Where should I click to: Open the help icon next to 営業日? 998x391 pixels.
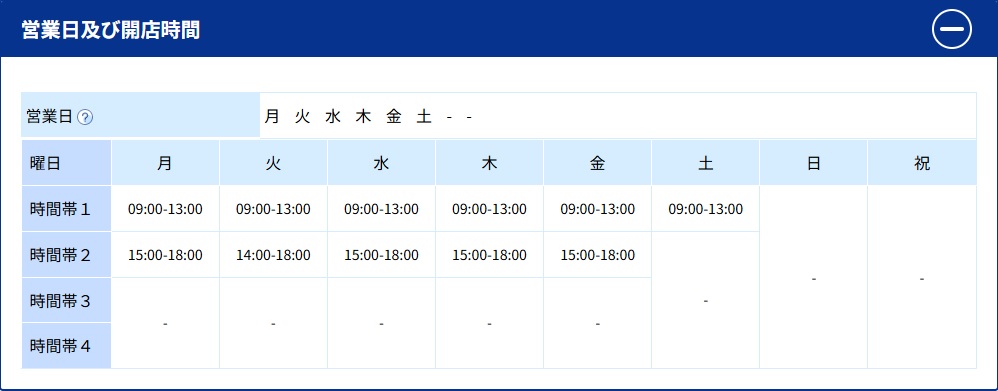pos(85,117)
